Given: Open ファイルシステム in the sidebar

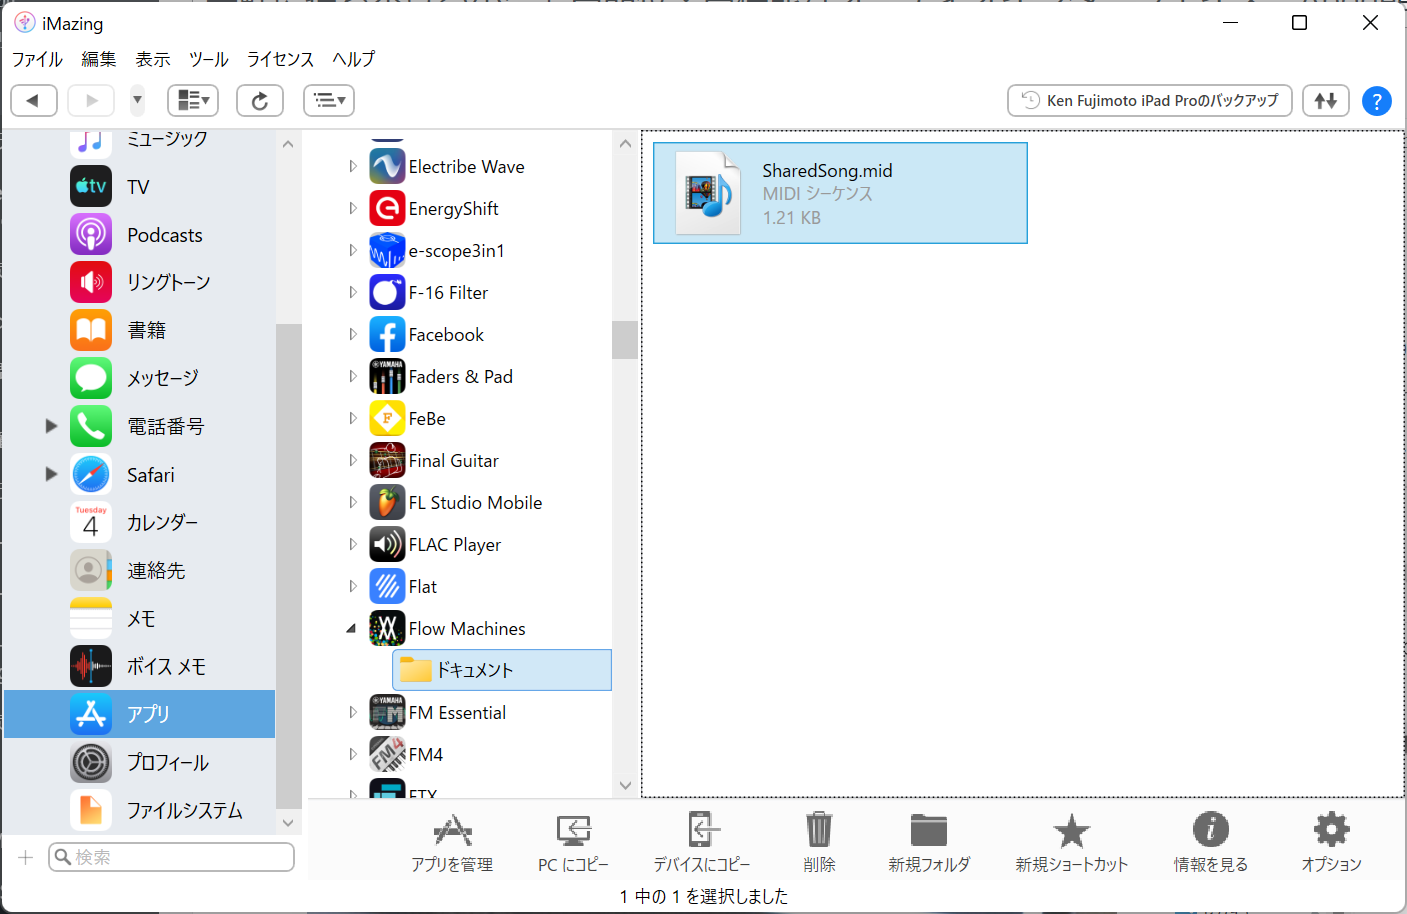Looking at the screenshot, I should [139, 811].
